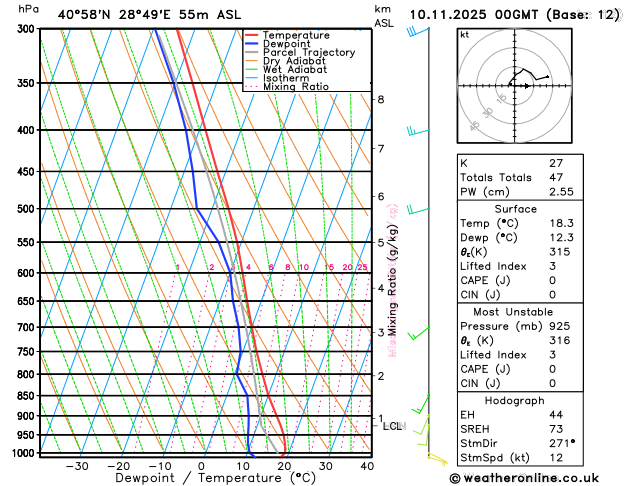Click the 300 hPa wind barb
This screenshot has width=629, height=486.
tap(418, 31)
